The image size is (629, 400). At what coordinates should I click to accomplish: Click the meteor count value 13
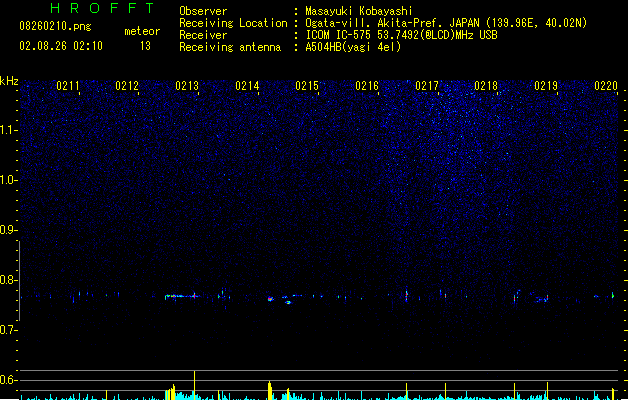click(x=145, y=46)
